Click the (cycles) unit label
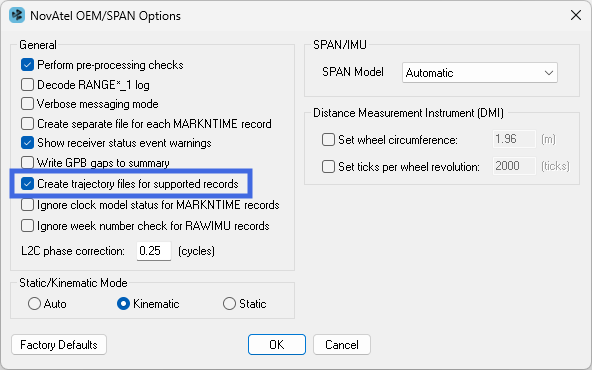Image resolution: width=592 pixels, height=370 pixels. click(196, 251)
